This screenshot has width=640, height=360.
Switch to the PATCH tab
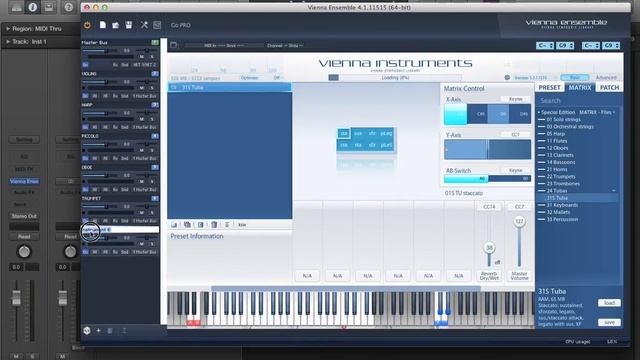(x=609, y=87)
